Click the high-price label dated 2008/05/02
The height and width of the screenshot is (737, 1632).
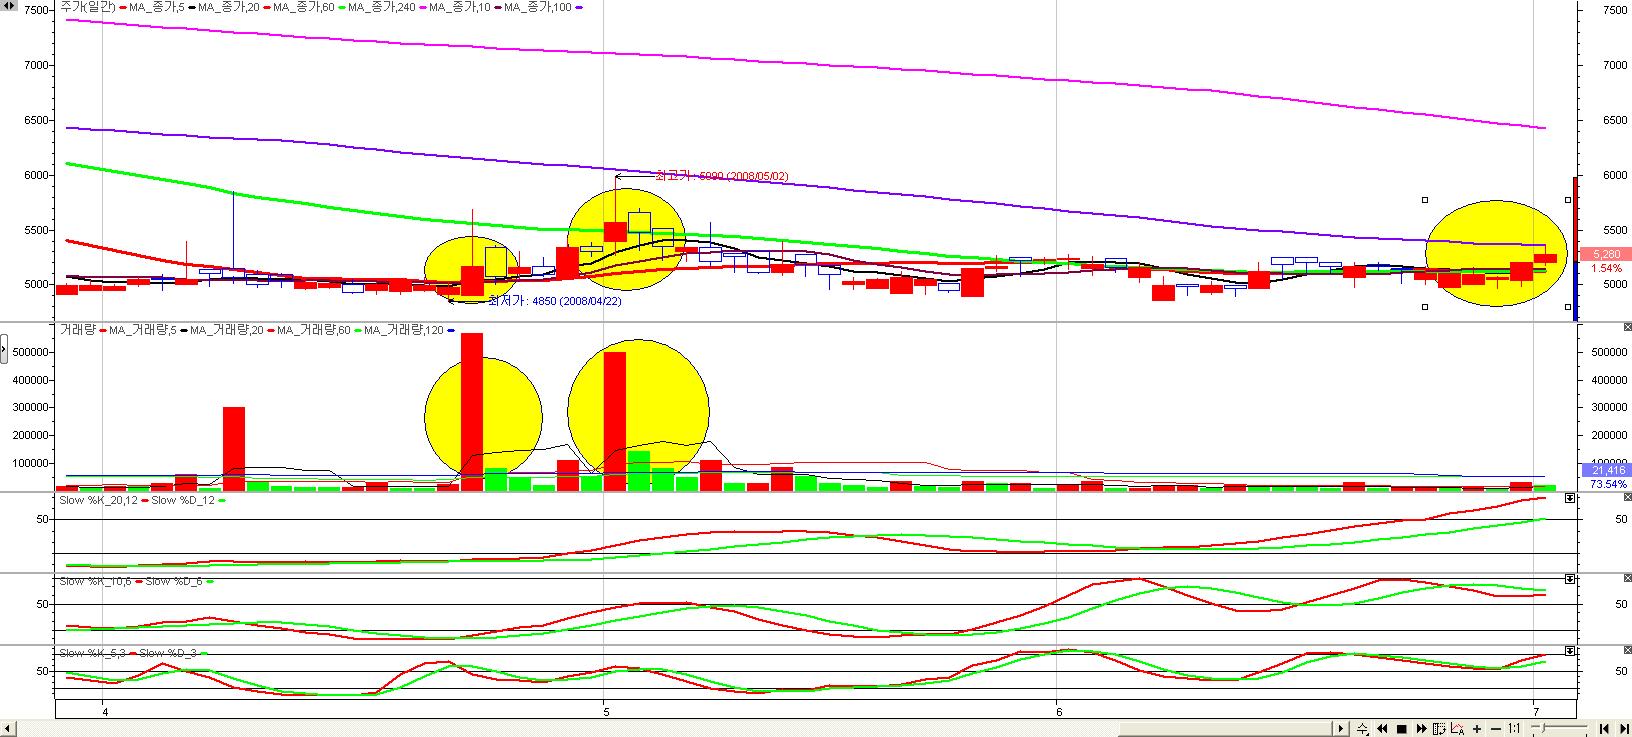click(722, 176)
